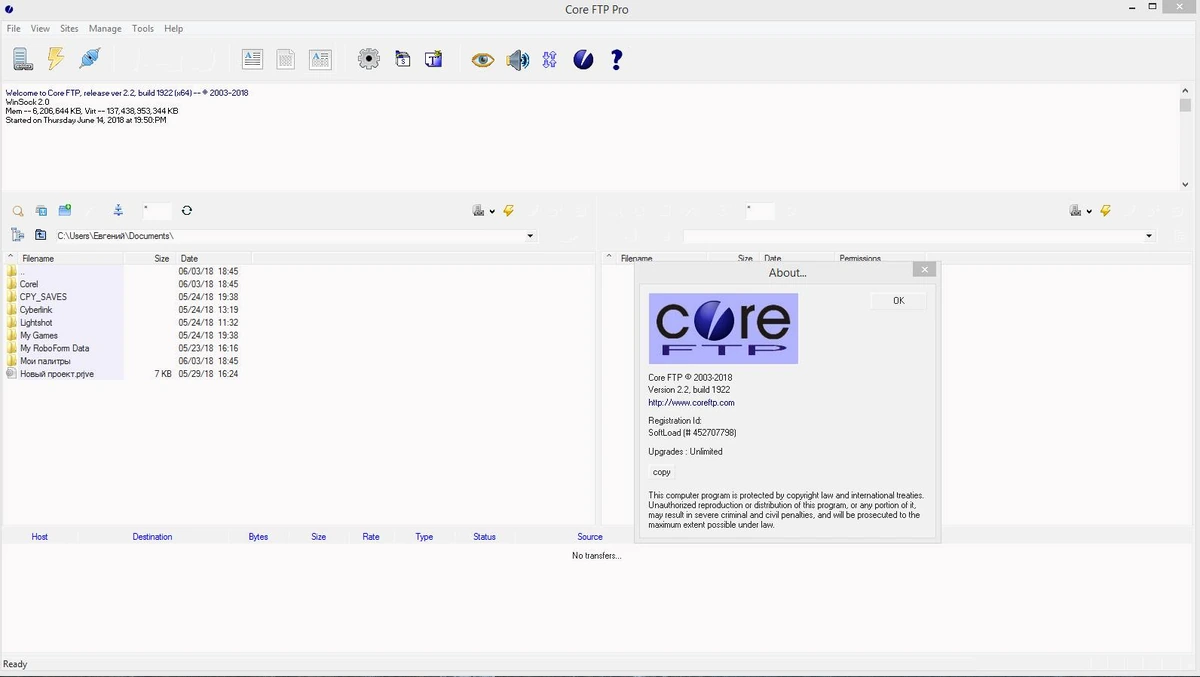Open the local path dropdown for Documents

coord(530,236)
